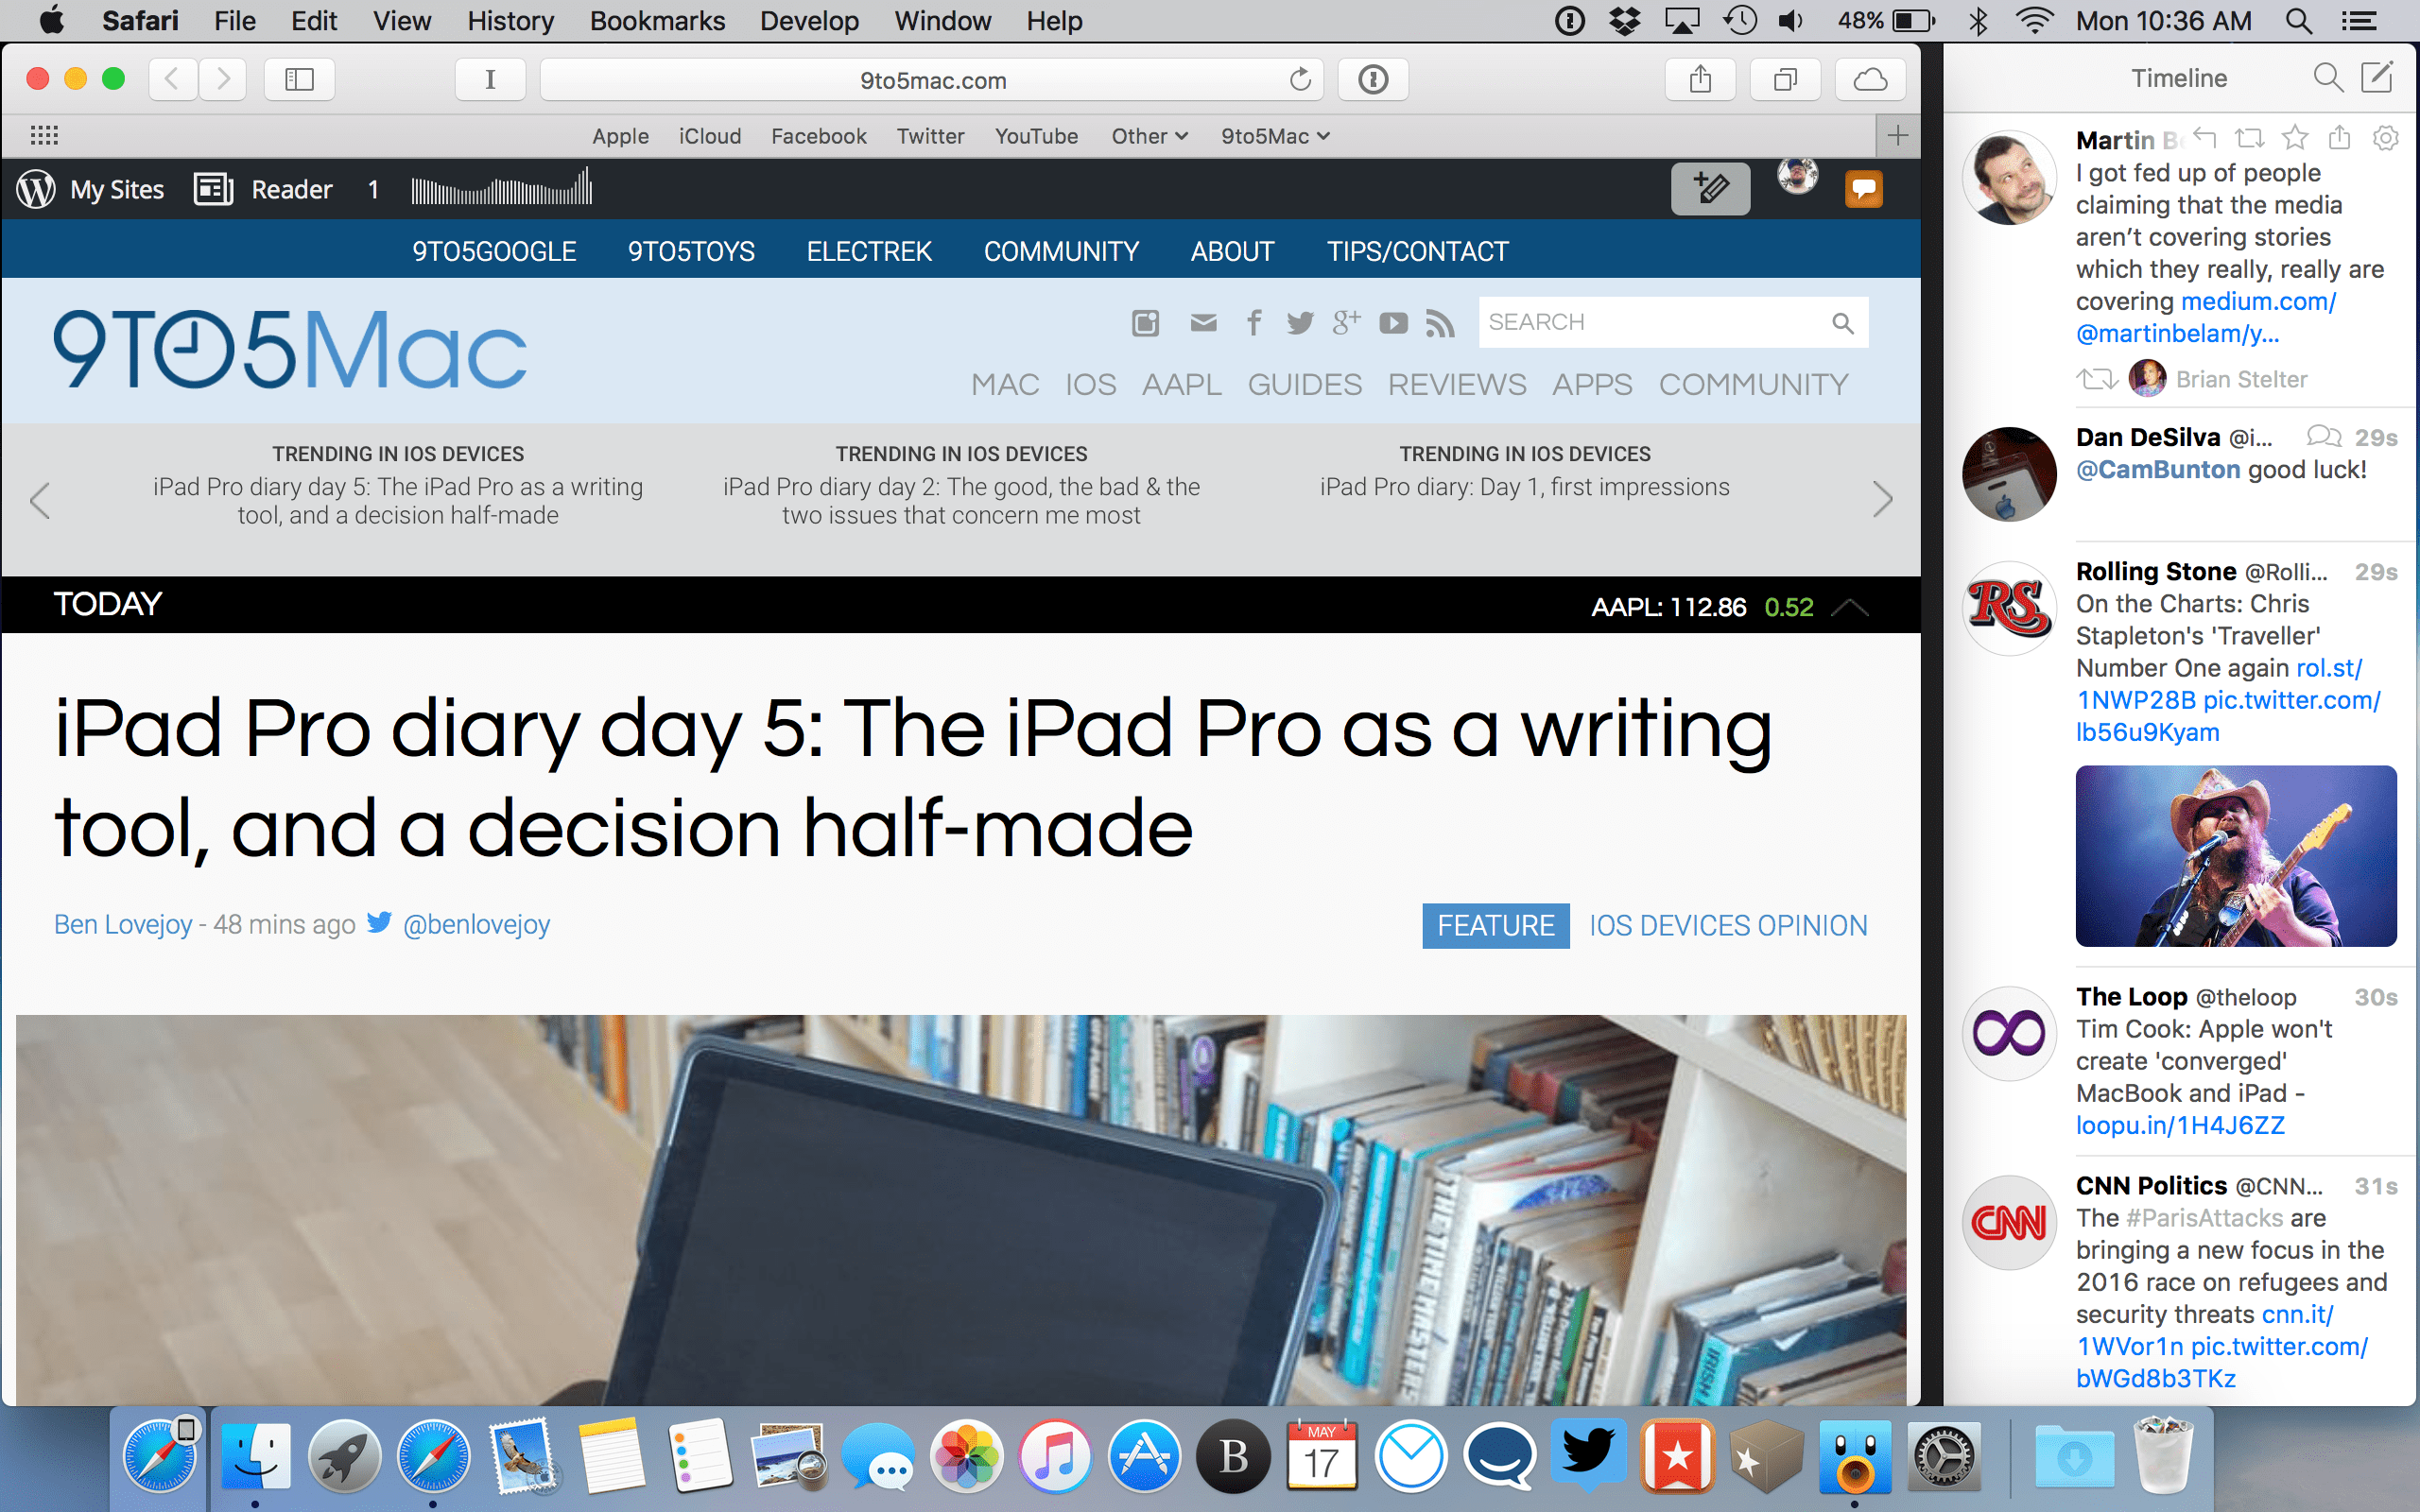Expand the Other bookmarks dropdown
The width and height of the screenshot is (2420, 1512).
tap(1148, 136)
